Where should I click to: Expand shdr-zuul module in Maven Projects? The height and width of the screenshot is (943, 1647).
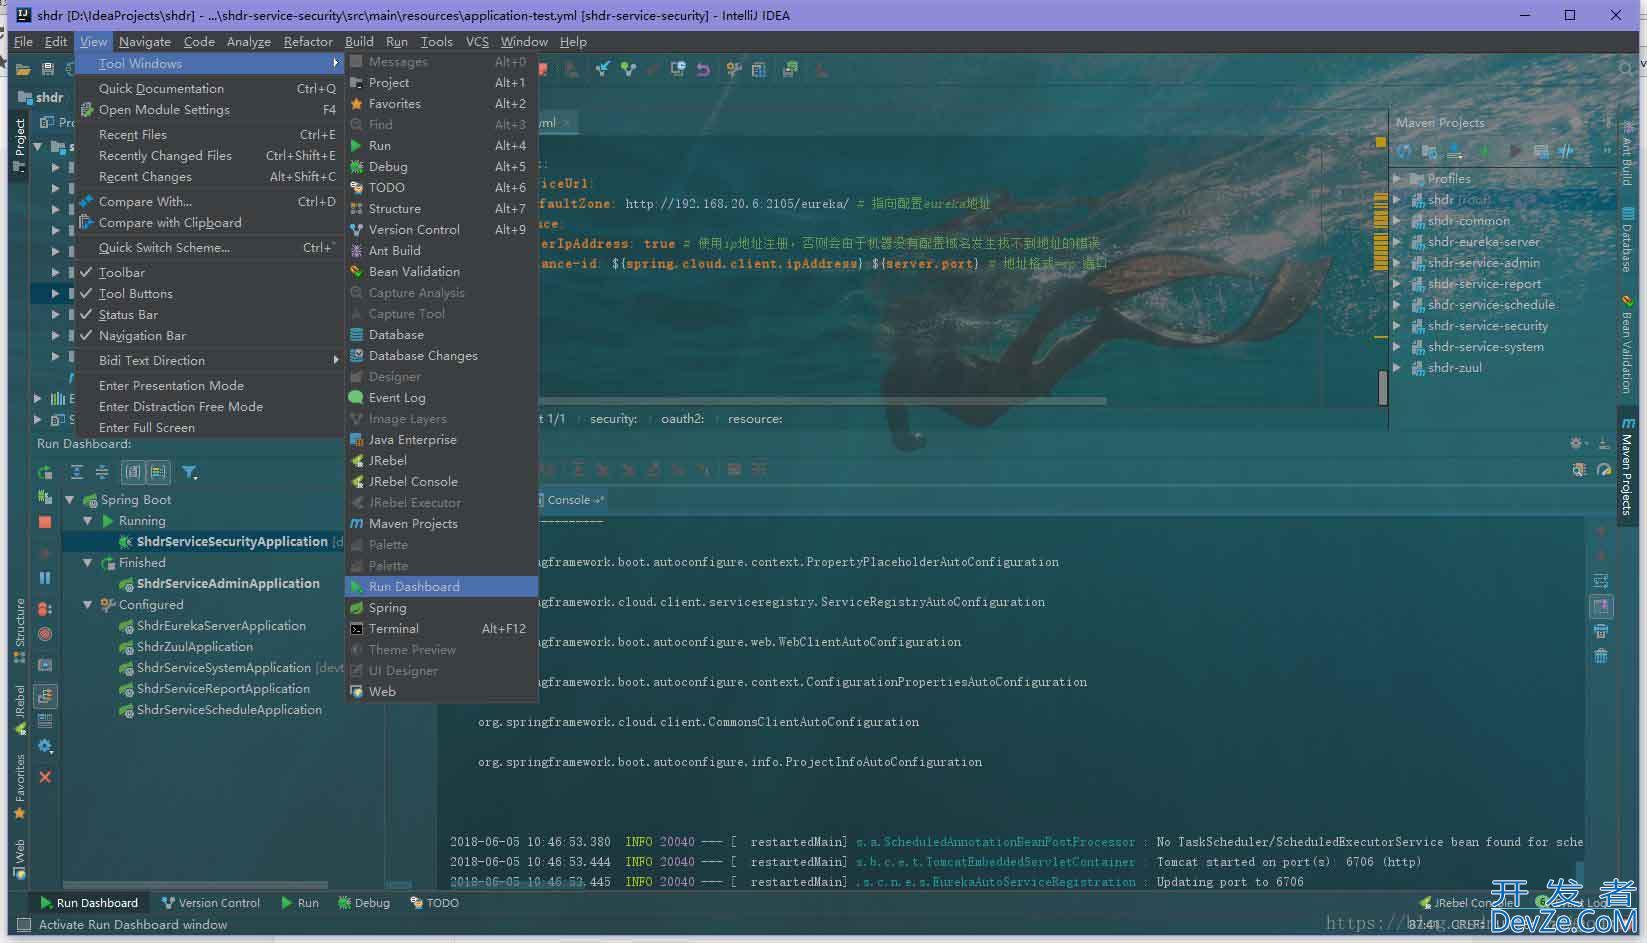[x=1397, y=368]
